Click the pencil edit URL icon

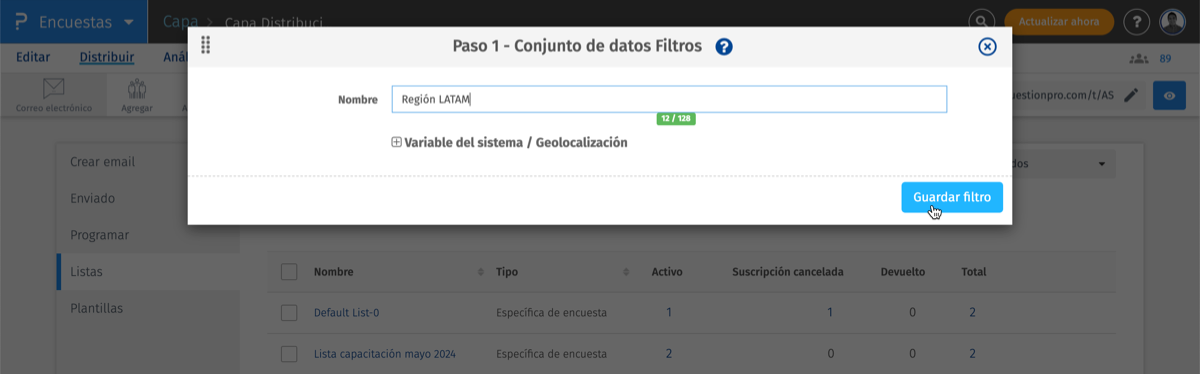tap(1131, 95)
